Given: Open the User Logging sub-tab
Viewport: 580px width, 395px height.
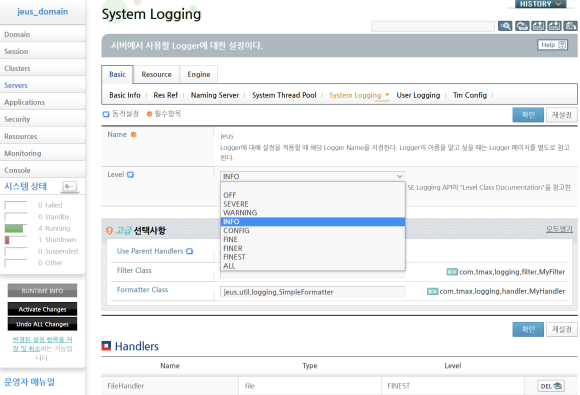Looking at the screenshot, I should [x=418, y=95].
